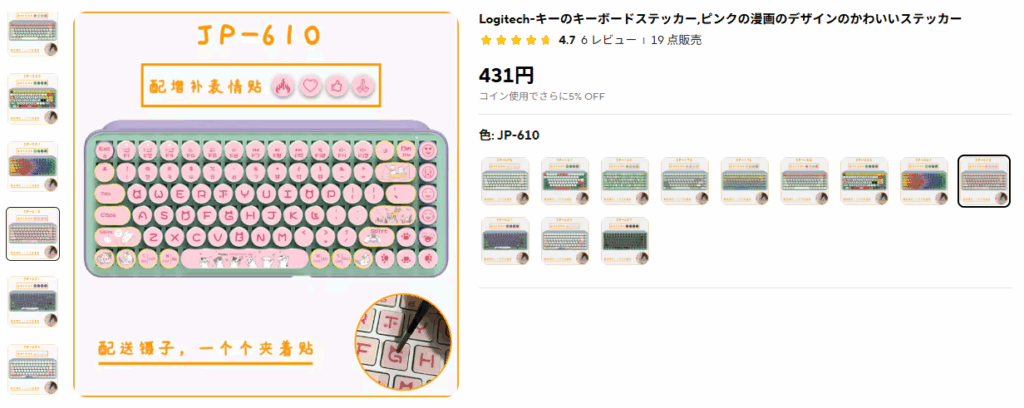Open the 6 レビュー reviews link
1024x408 pixels.
608,40
